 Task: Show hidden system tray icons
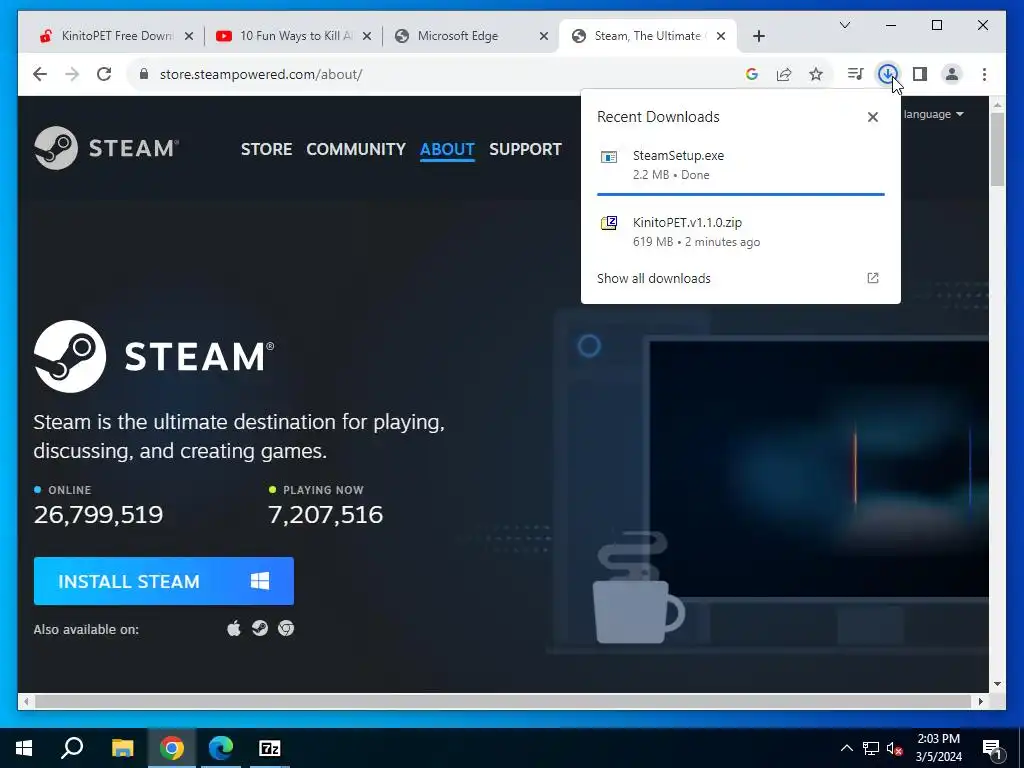click(x=846, y=748)
